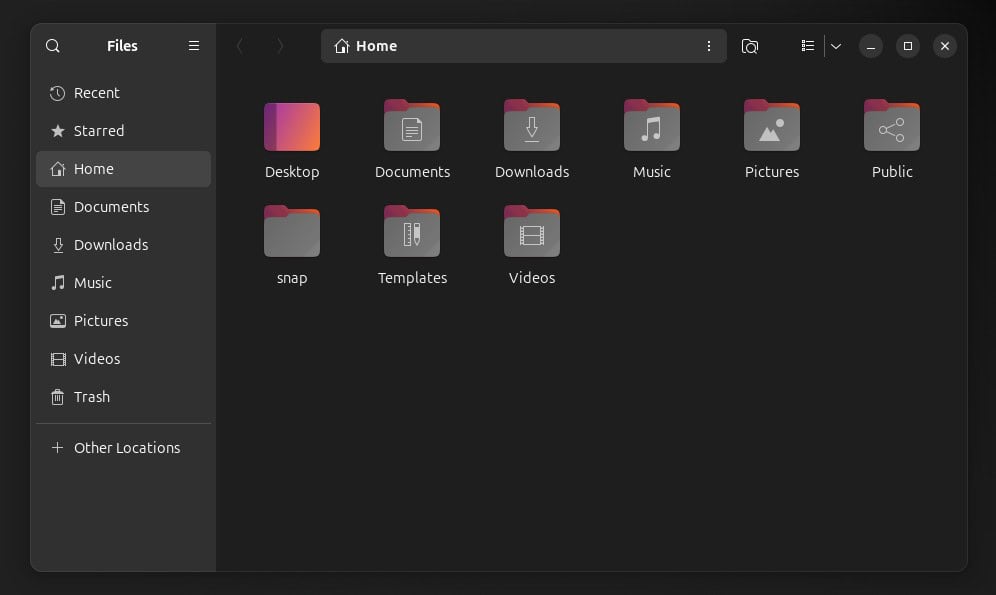The image size is (996, 595).
Task: Go back with the left arrow
Action: tap(240, 46)
